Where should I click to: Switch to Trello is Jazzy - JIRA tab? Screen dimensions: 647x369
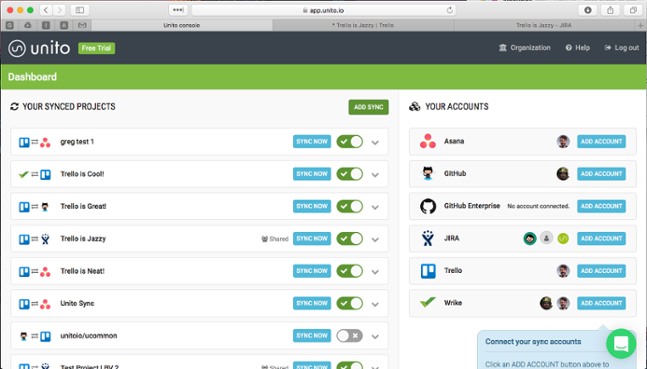pyautogui.click(x=544, y=25)
